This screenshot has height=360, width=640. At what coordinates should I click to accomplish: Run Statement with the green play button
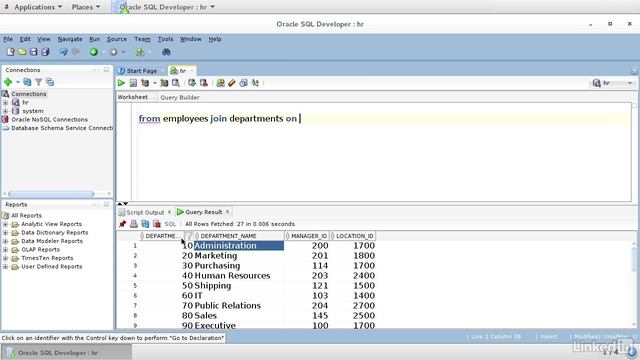click(121, 83)
